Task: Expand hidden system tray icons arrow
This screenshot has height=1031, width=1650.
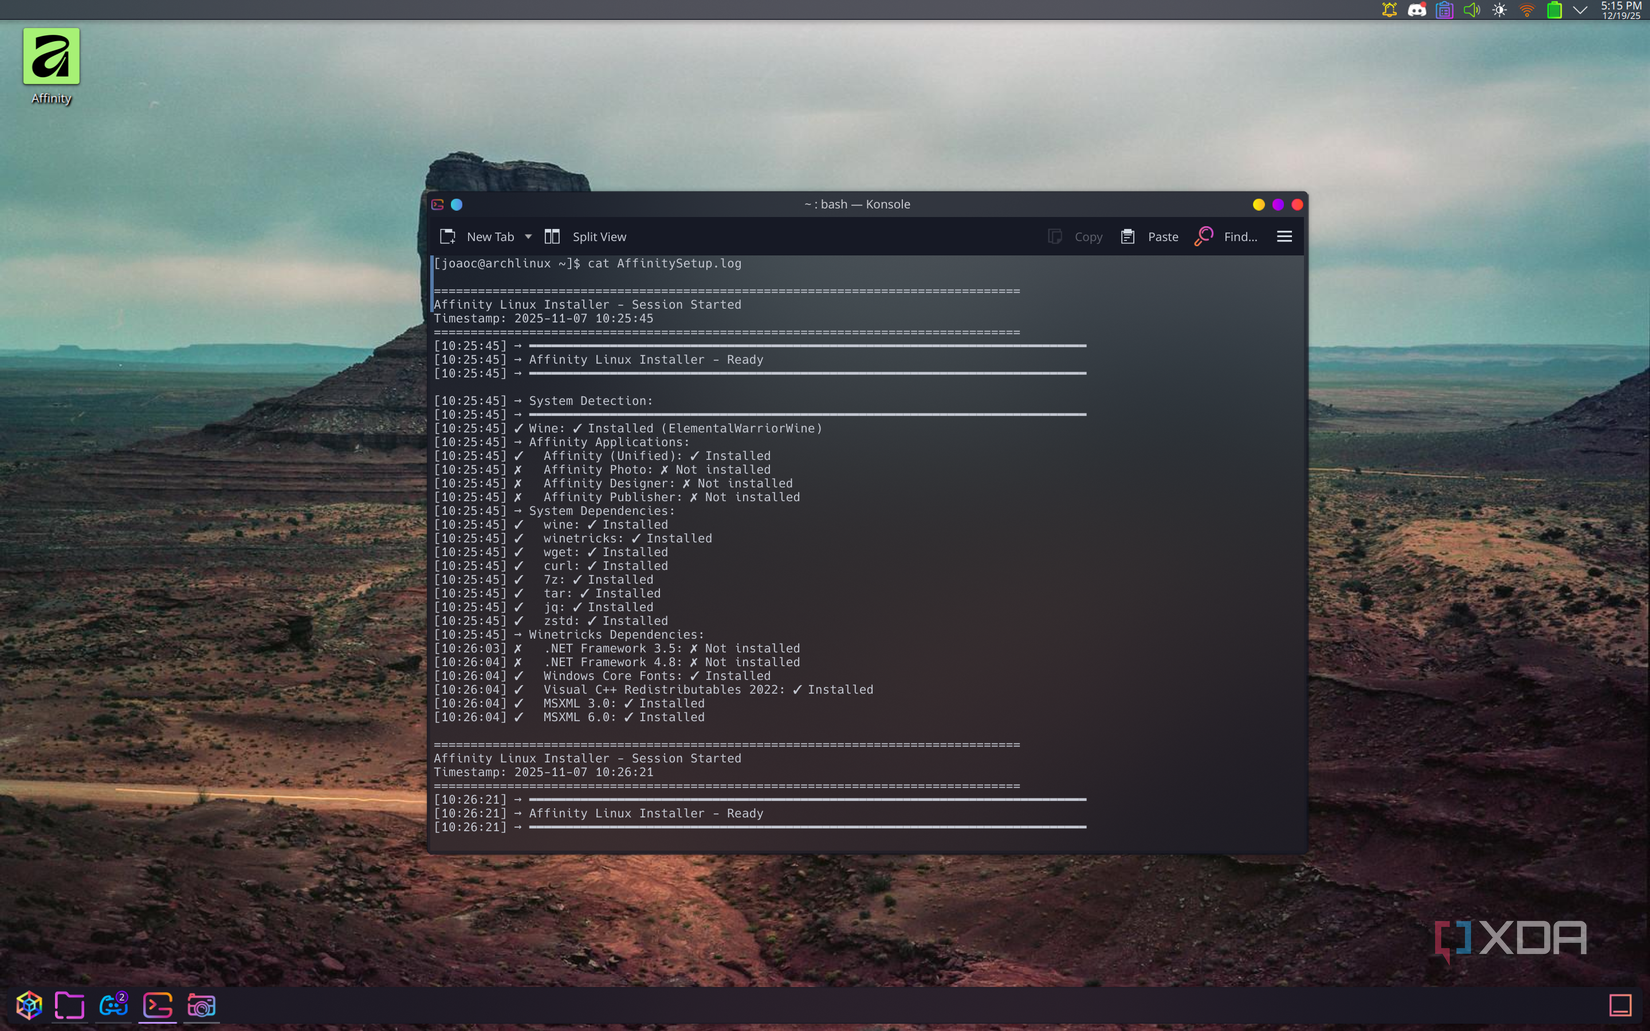Action: [1580, 10]
